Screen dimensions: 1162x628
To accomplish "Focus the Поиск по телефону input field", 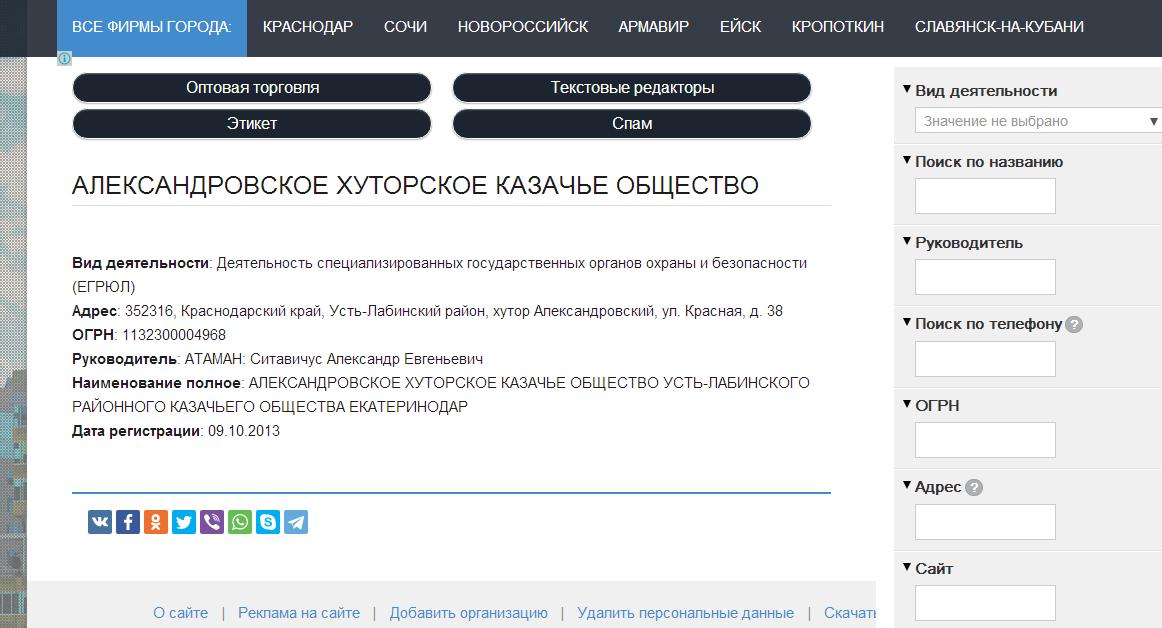I will click(x=985, y=359).
